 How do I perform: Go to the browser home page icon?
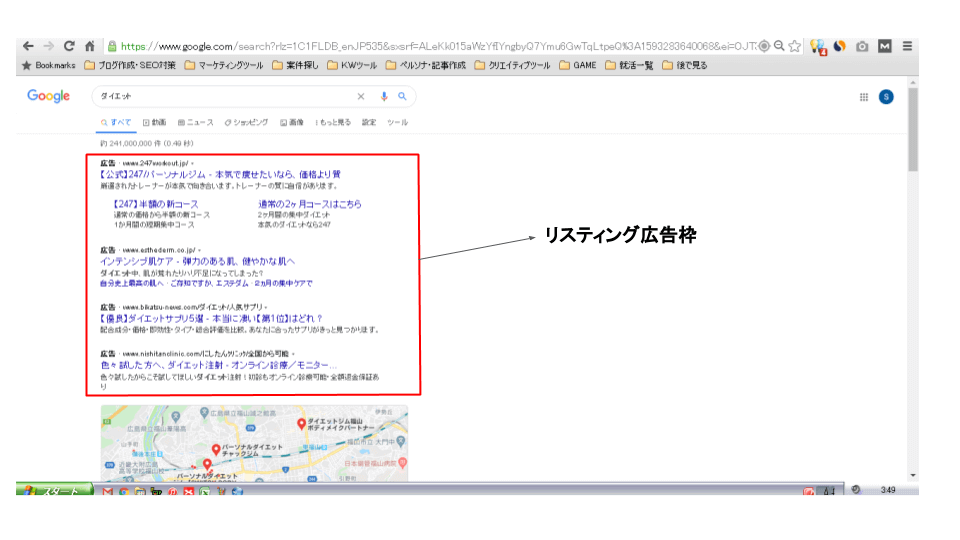[x=89, y=46]
